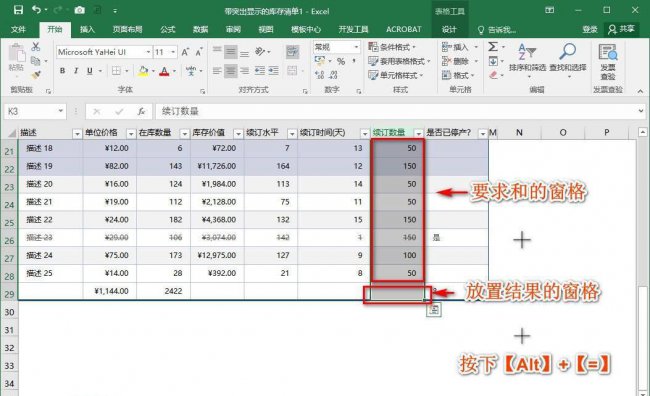The image size is (650, 396).
Task: Switch to the Data (数据) tab
Action: tap(200, 29)
